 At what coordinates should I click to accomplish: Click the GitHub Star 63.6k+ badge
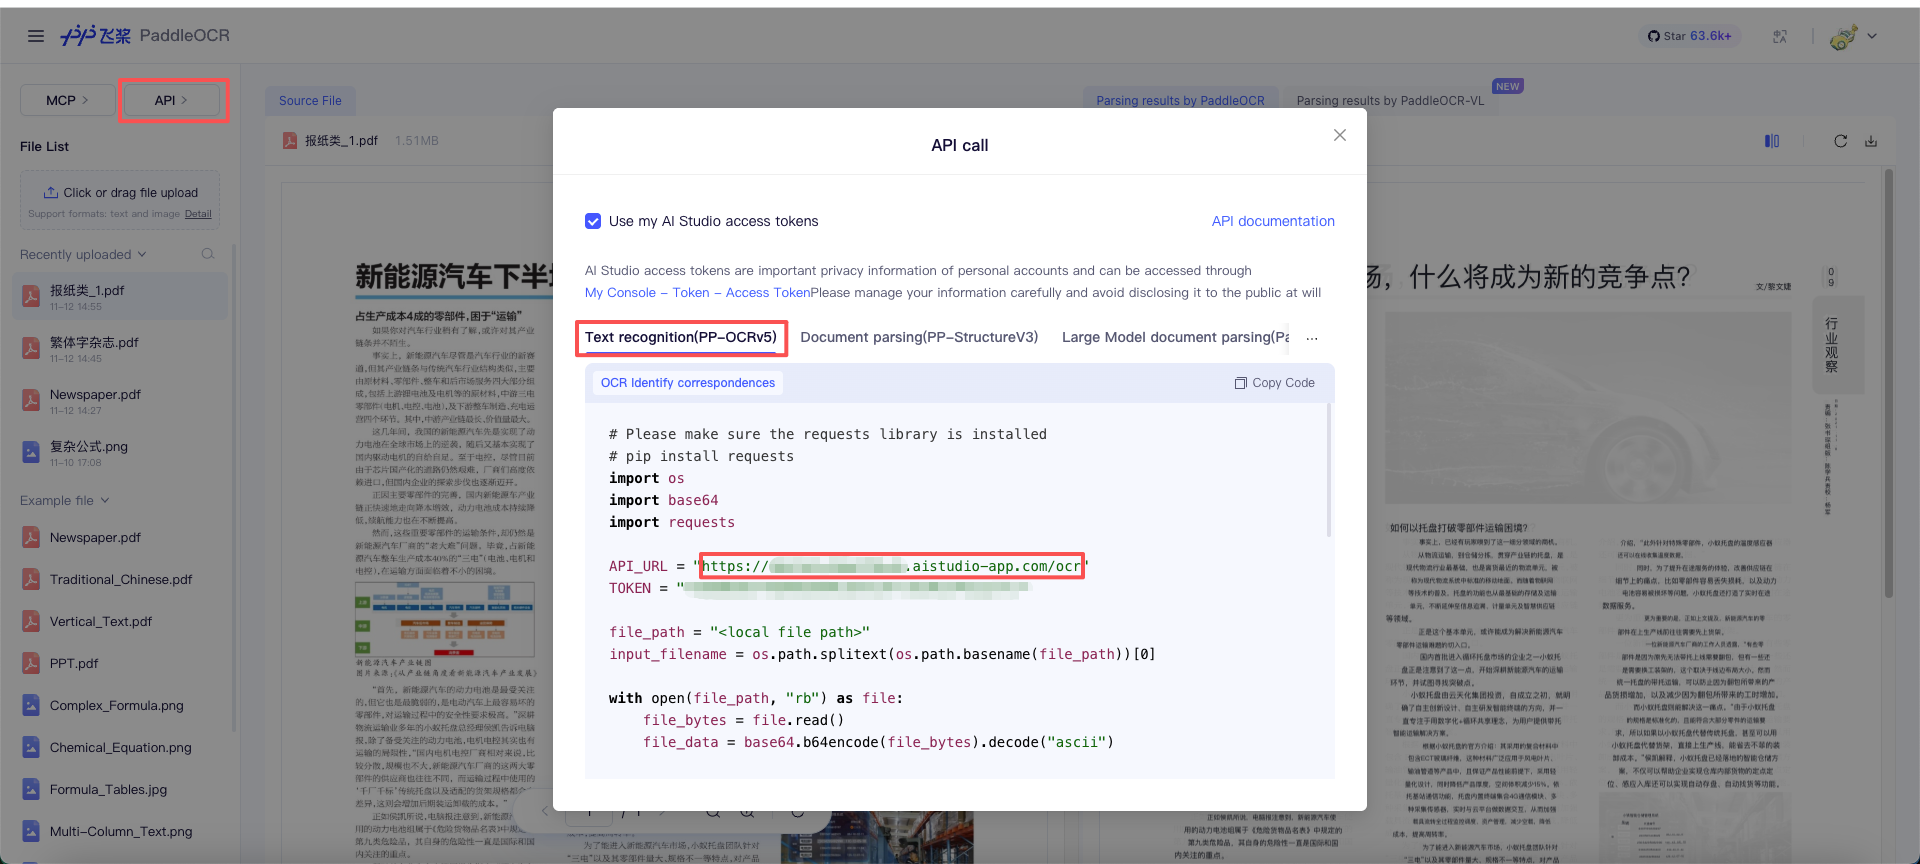[1690, 36]
